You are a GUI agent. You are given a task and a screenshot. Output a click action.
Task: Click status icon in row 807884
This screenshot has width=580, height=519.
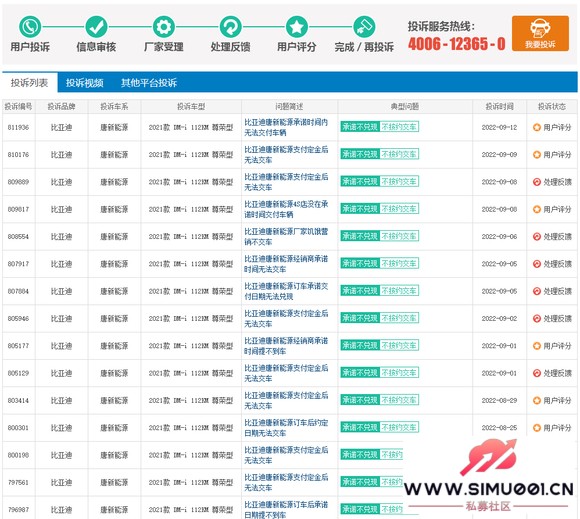coord(537,291)
